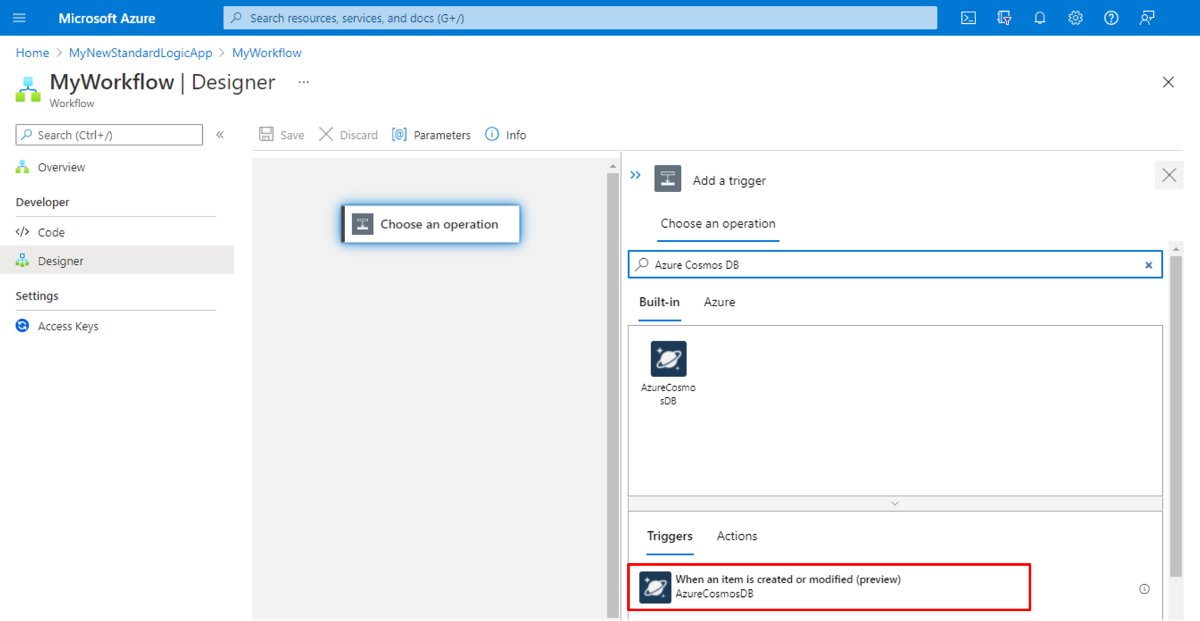Image resolution: width=1200 pixels, height=621 pixels.
Task: Click the Save toolbar button
Action: 281,135
